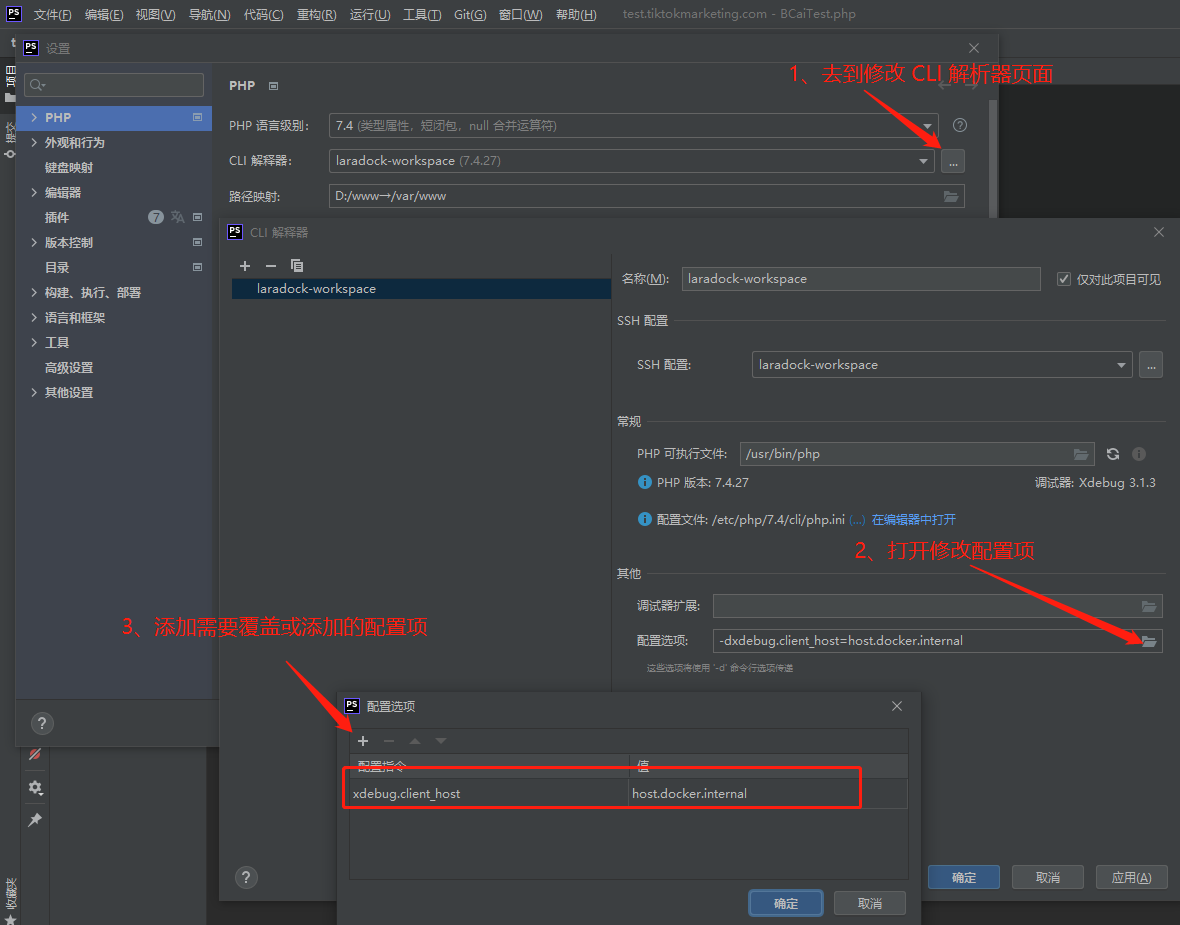The height and width of the screenshot is (925, 1180).
Task: Copy the selected CLI interpreter
Action: point(297,266)
